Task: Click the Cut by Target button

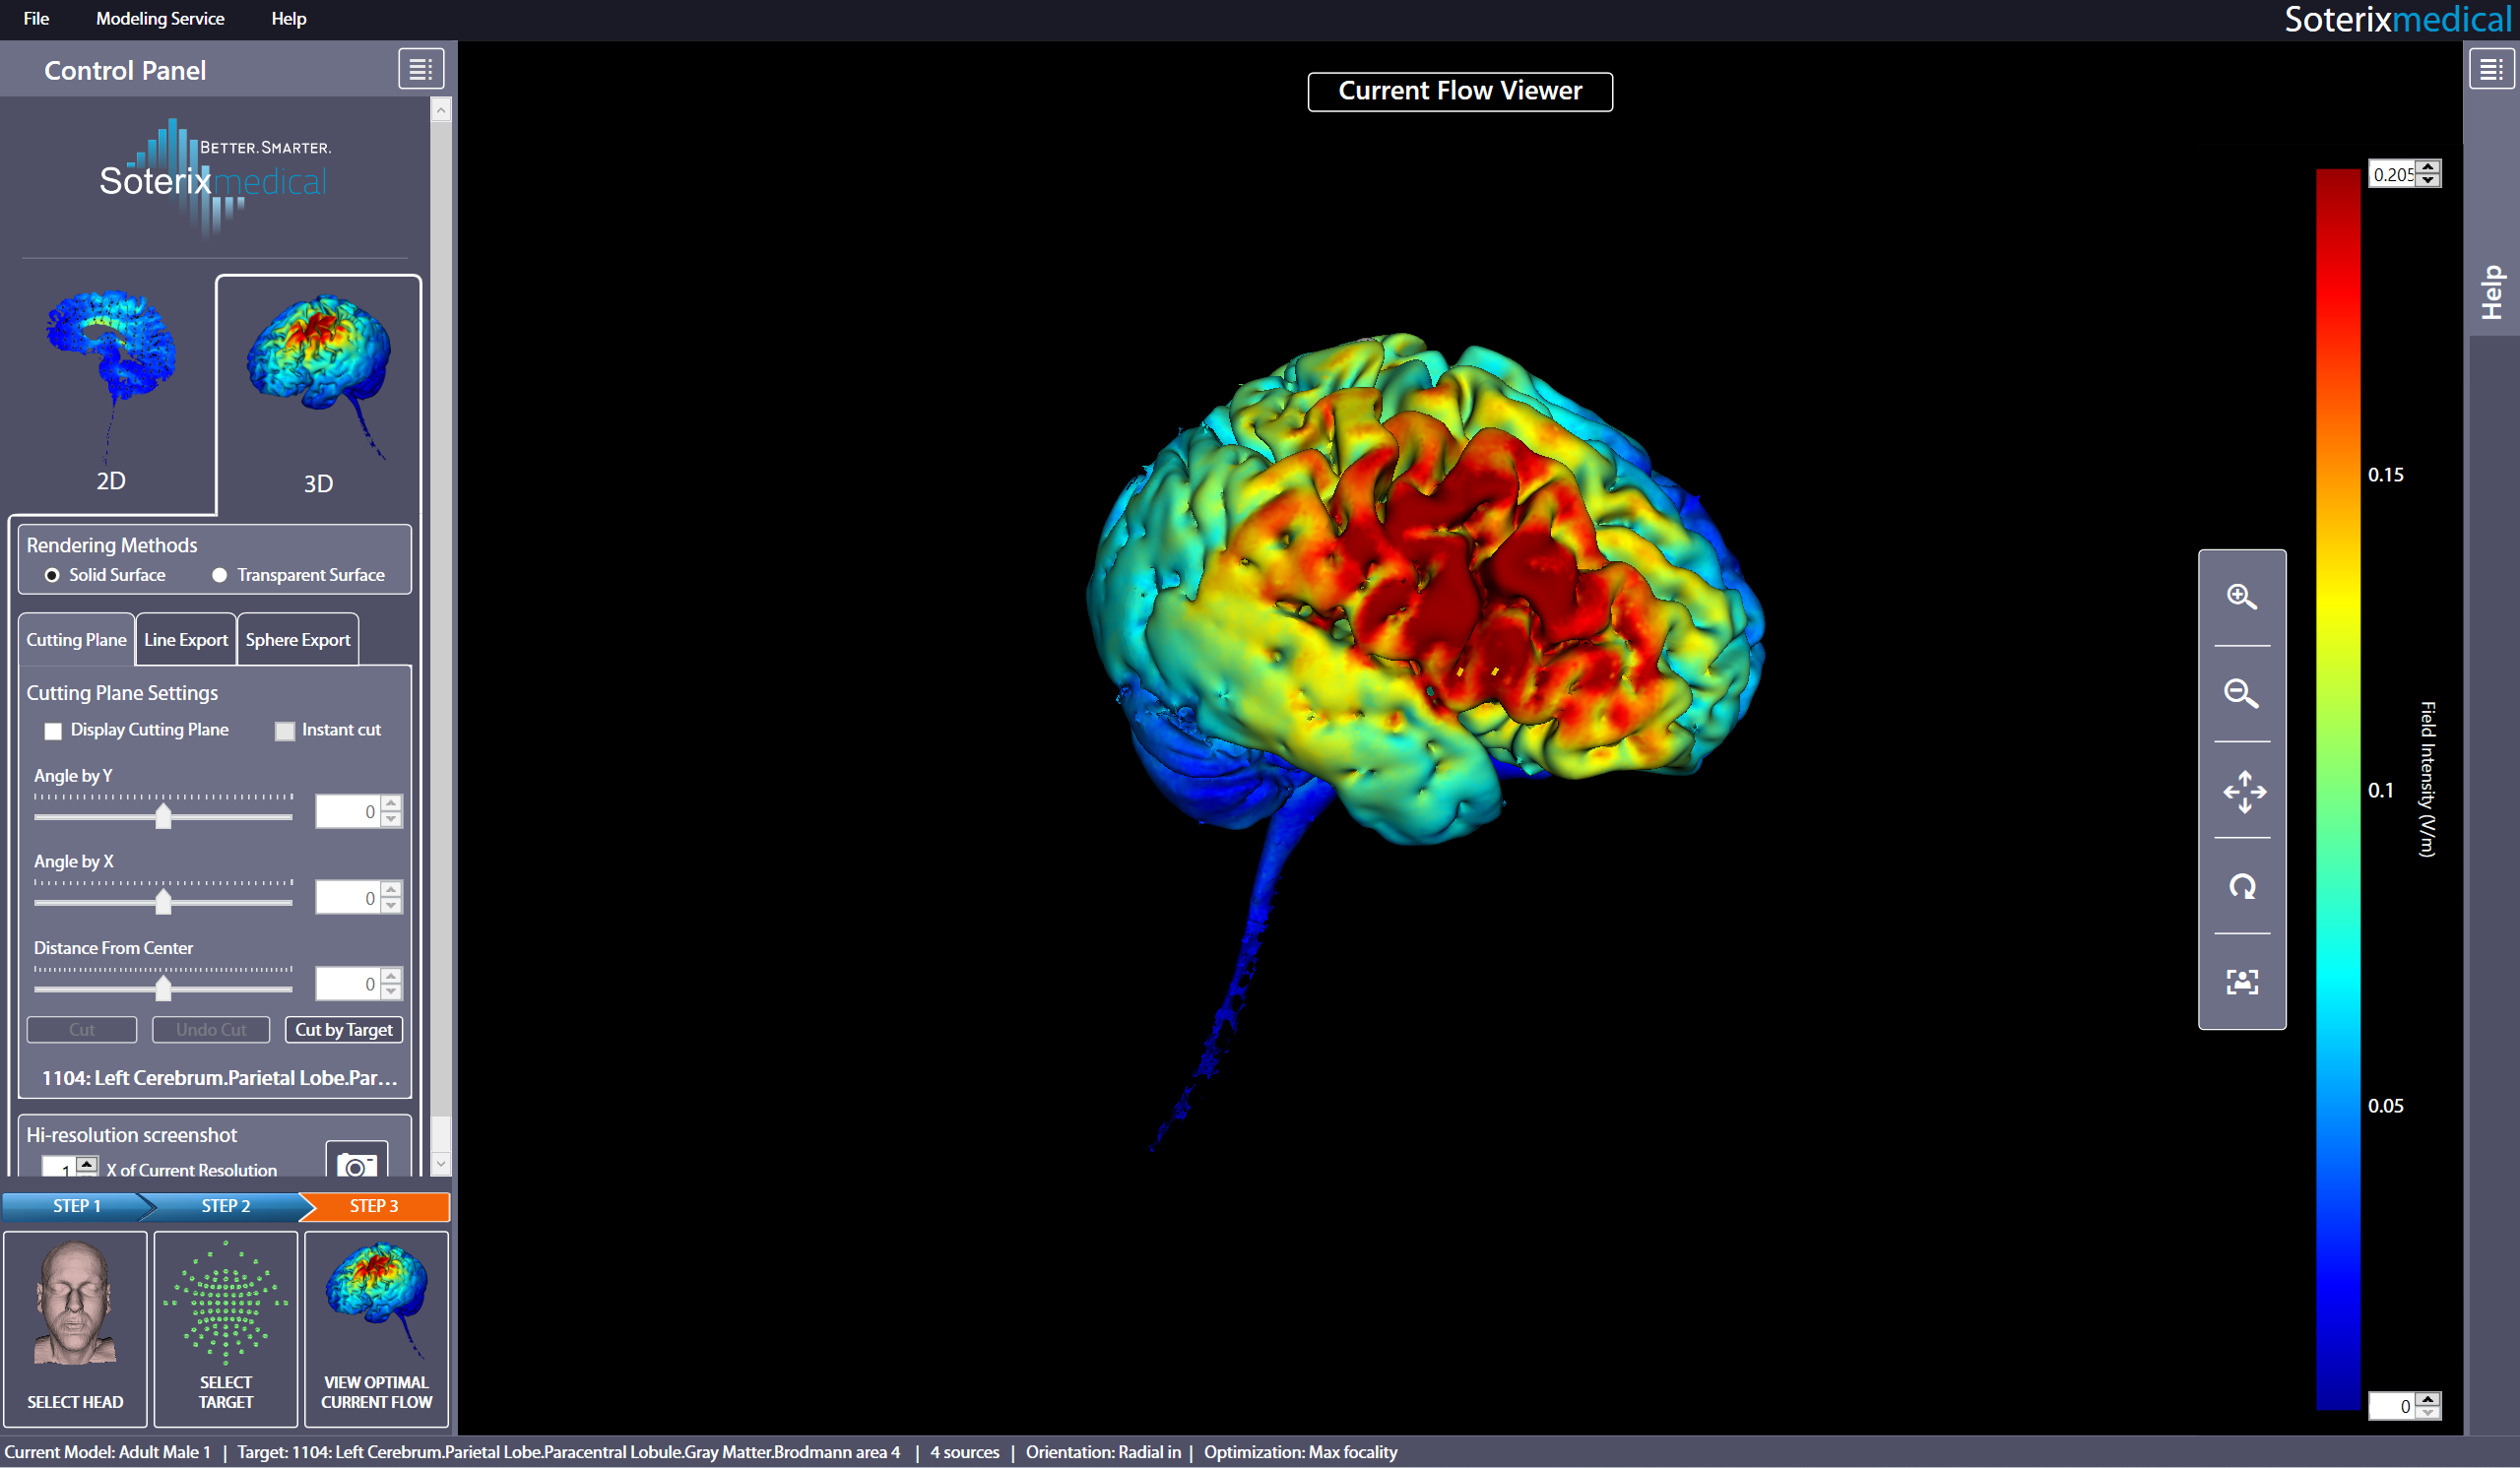Action: pyautogui.click(x=344, y=1030)
